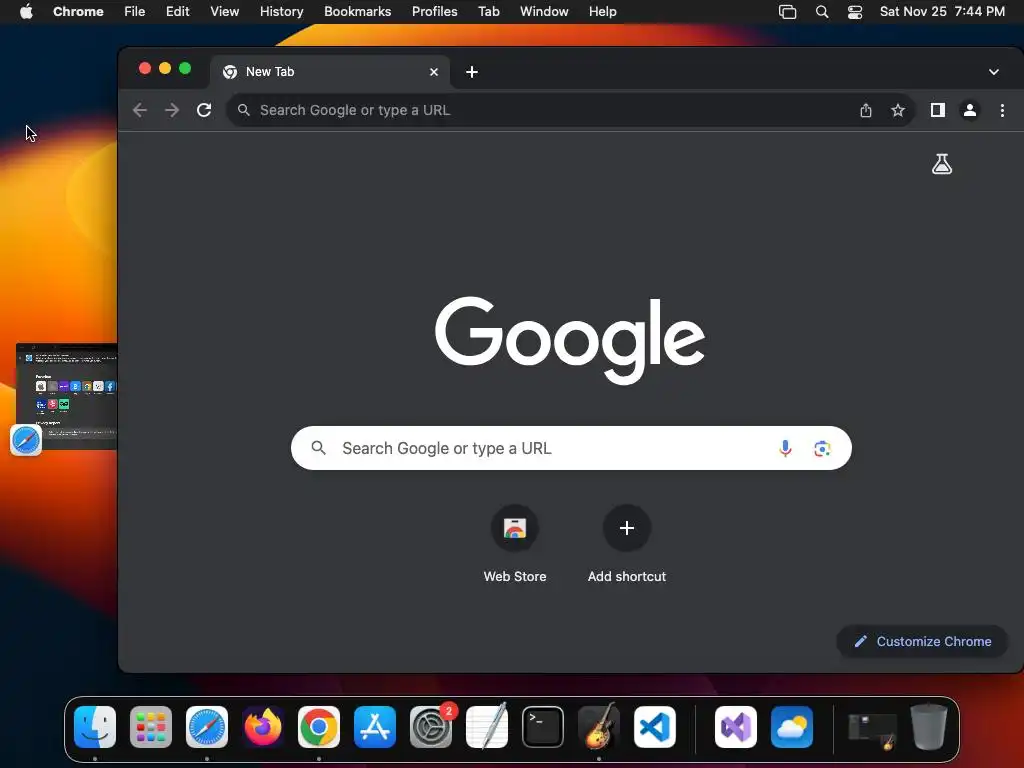Open Launchpad from the Dock
Screen dimensions: 1024x768
[x=151, y=727]
